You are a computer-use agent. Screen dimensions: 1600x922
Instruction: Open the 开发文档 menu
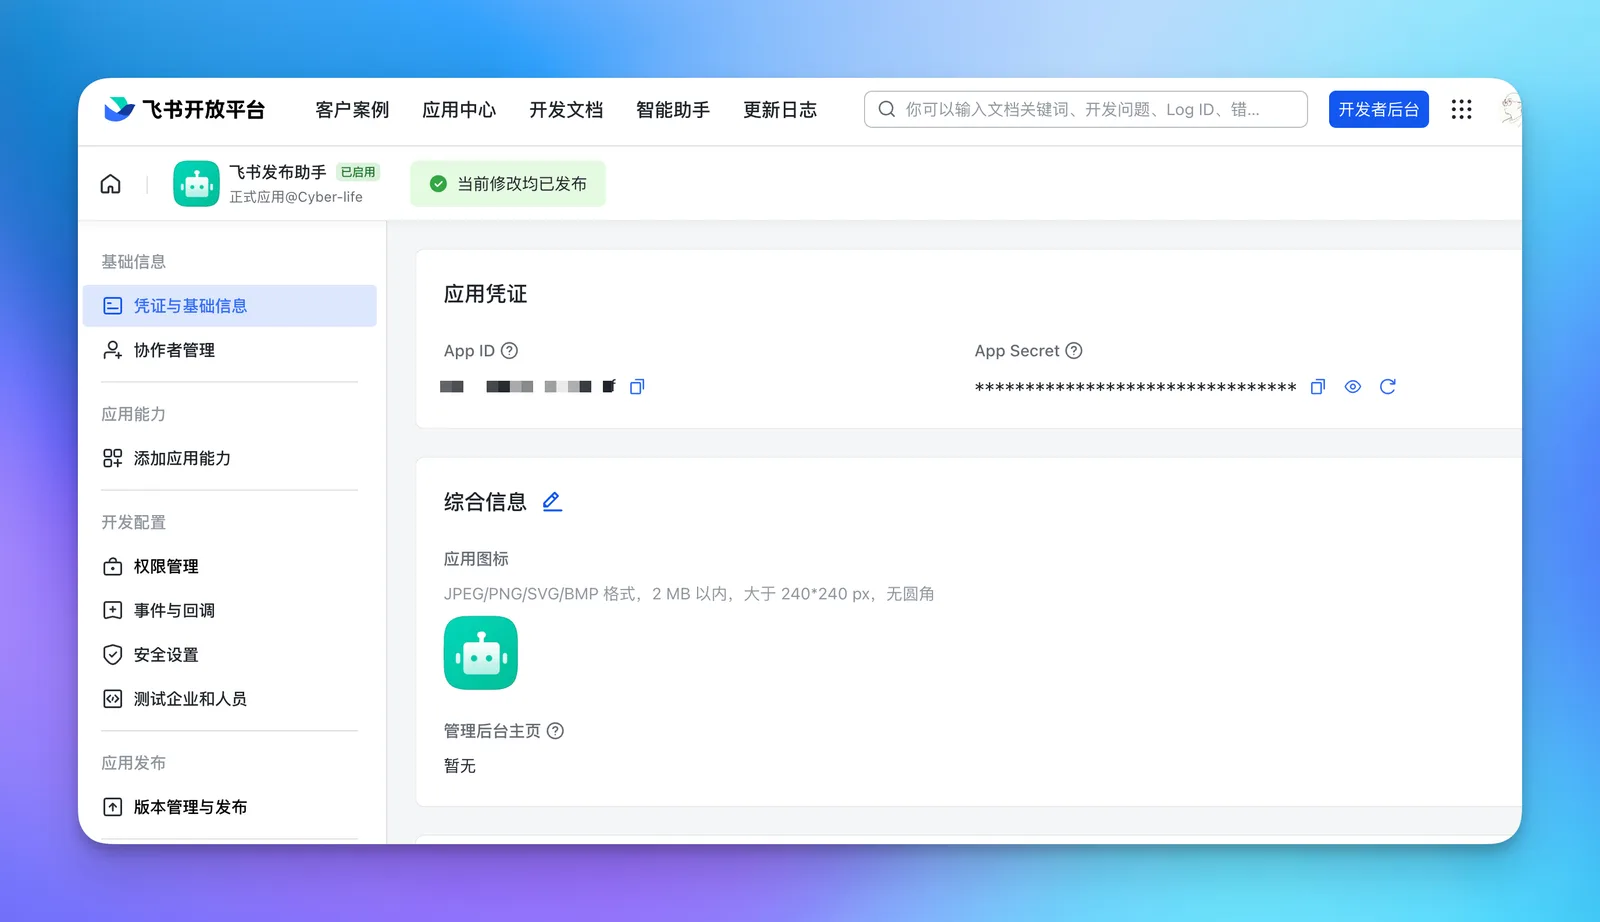tap(566, 110)
